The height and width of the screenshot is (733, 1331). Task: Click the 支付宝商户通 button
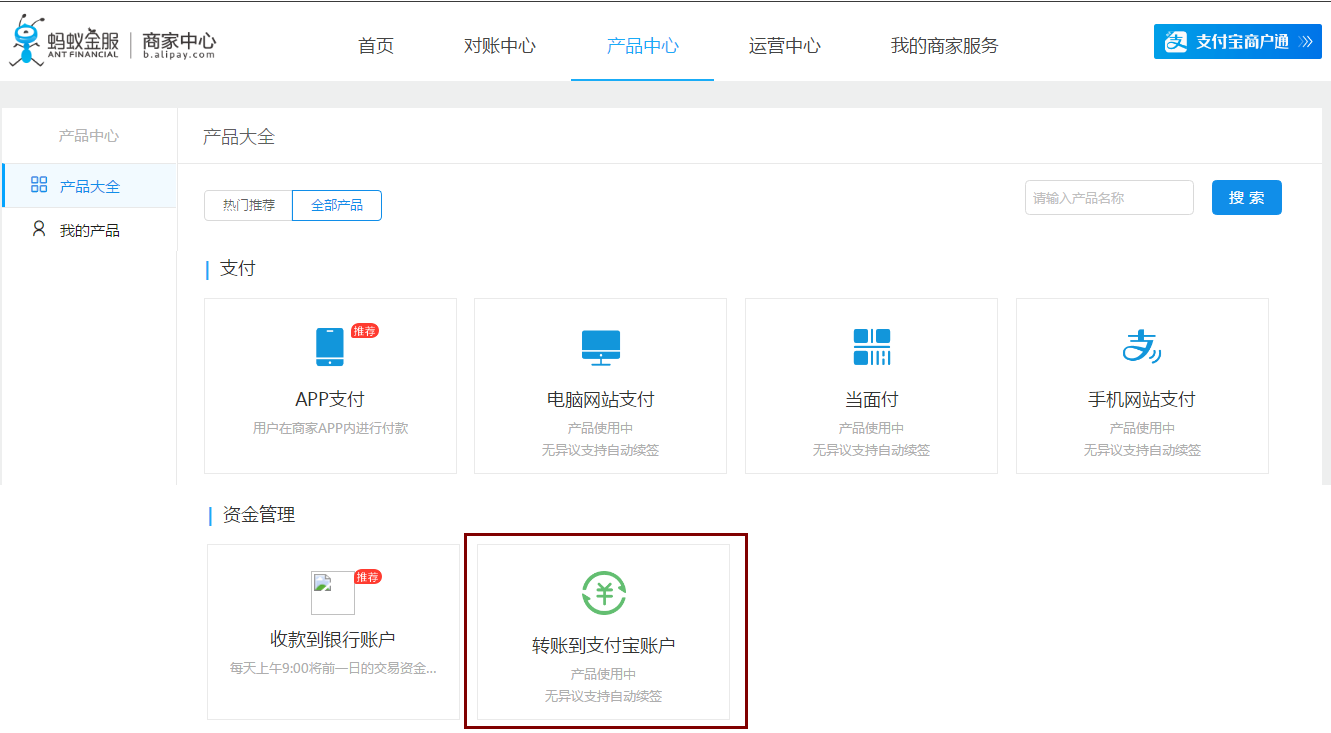[x=1237, y=42]
